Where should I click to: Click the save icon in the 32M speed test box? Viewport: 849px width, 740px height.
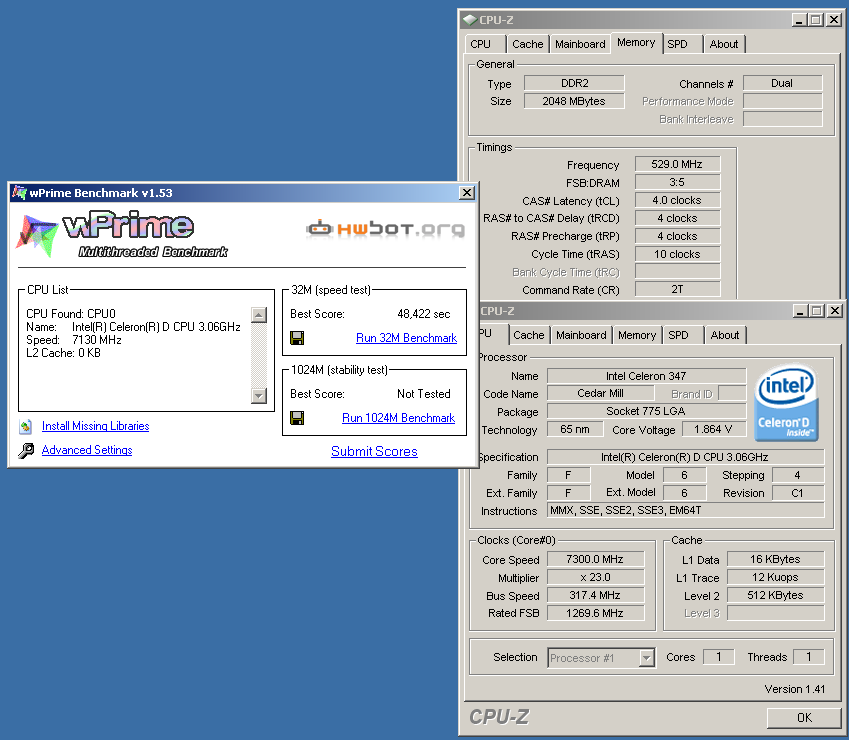[297, 338]
